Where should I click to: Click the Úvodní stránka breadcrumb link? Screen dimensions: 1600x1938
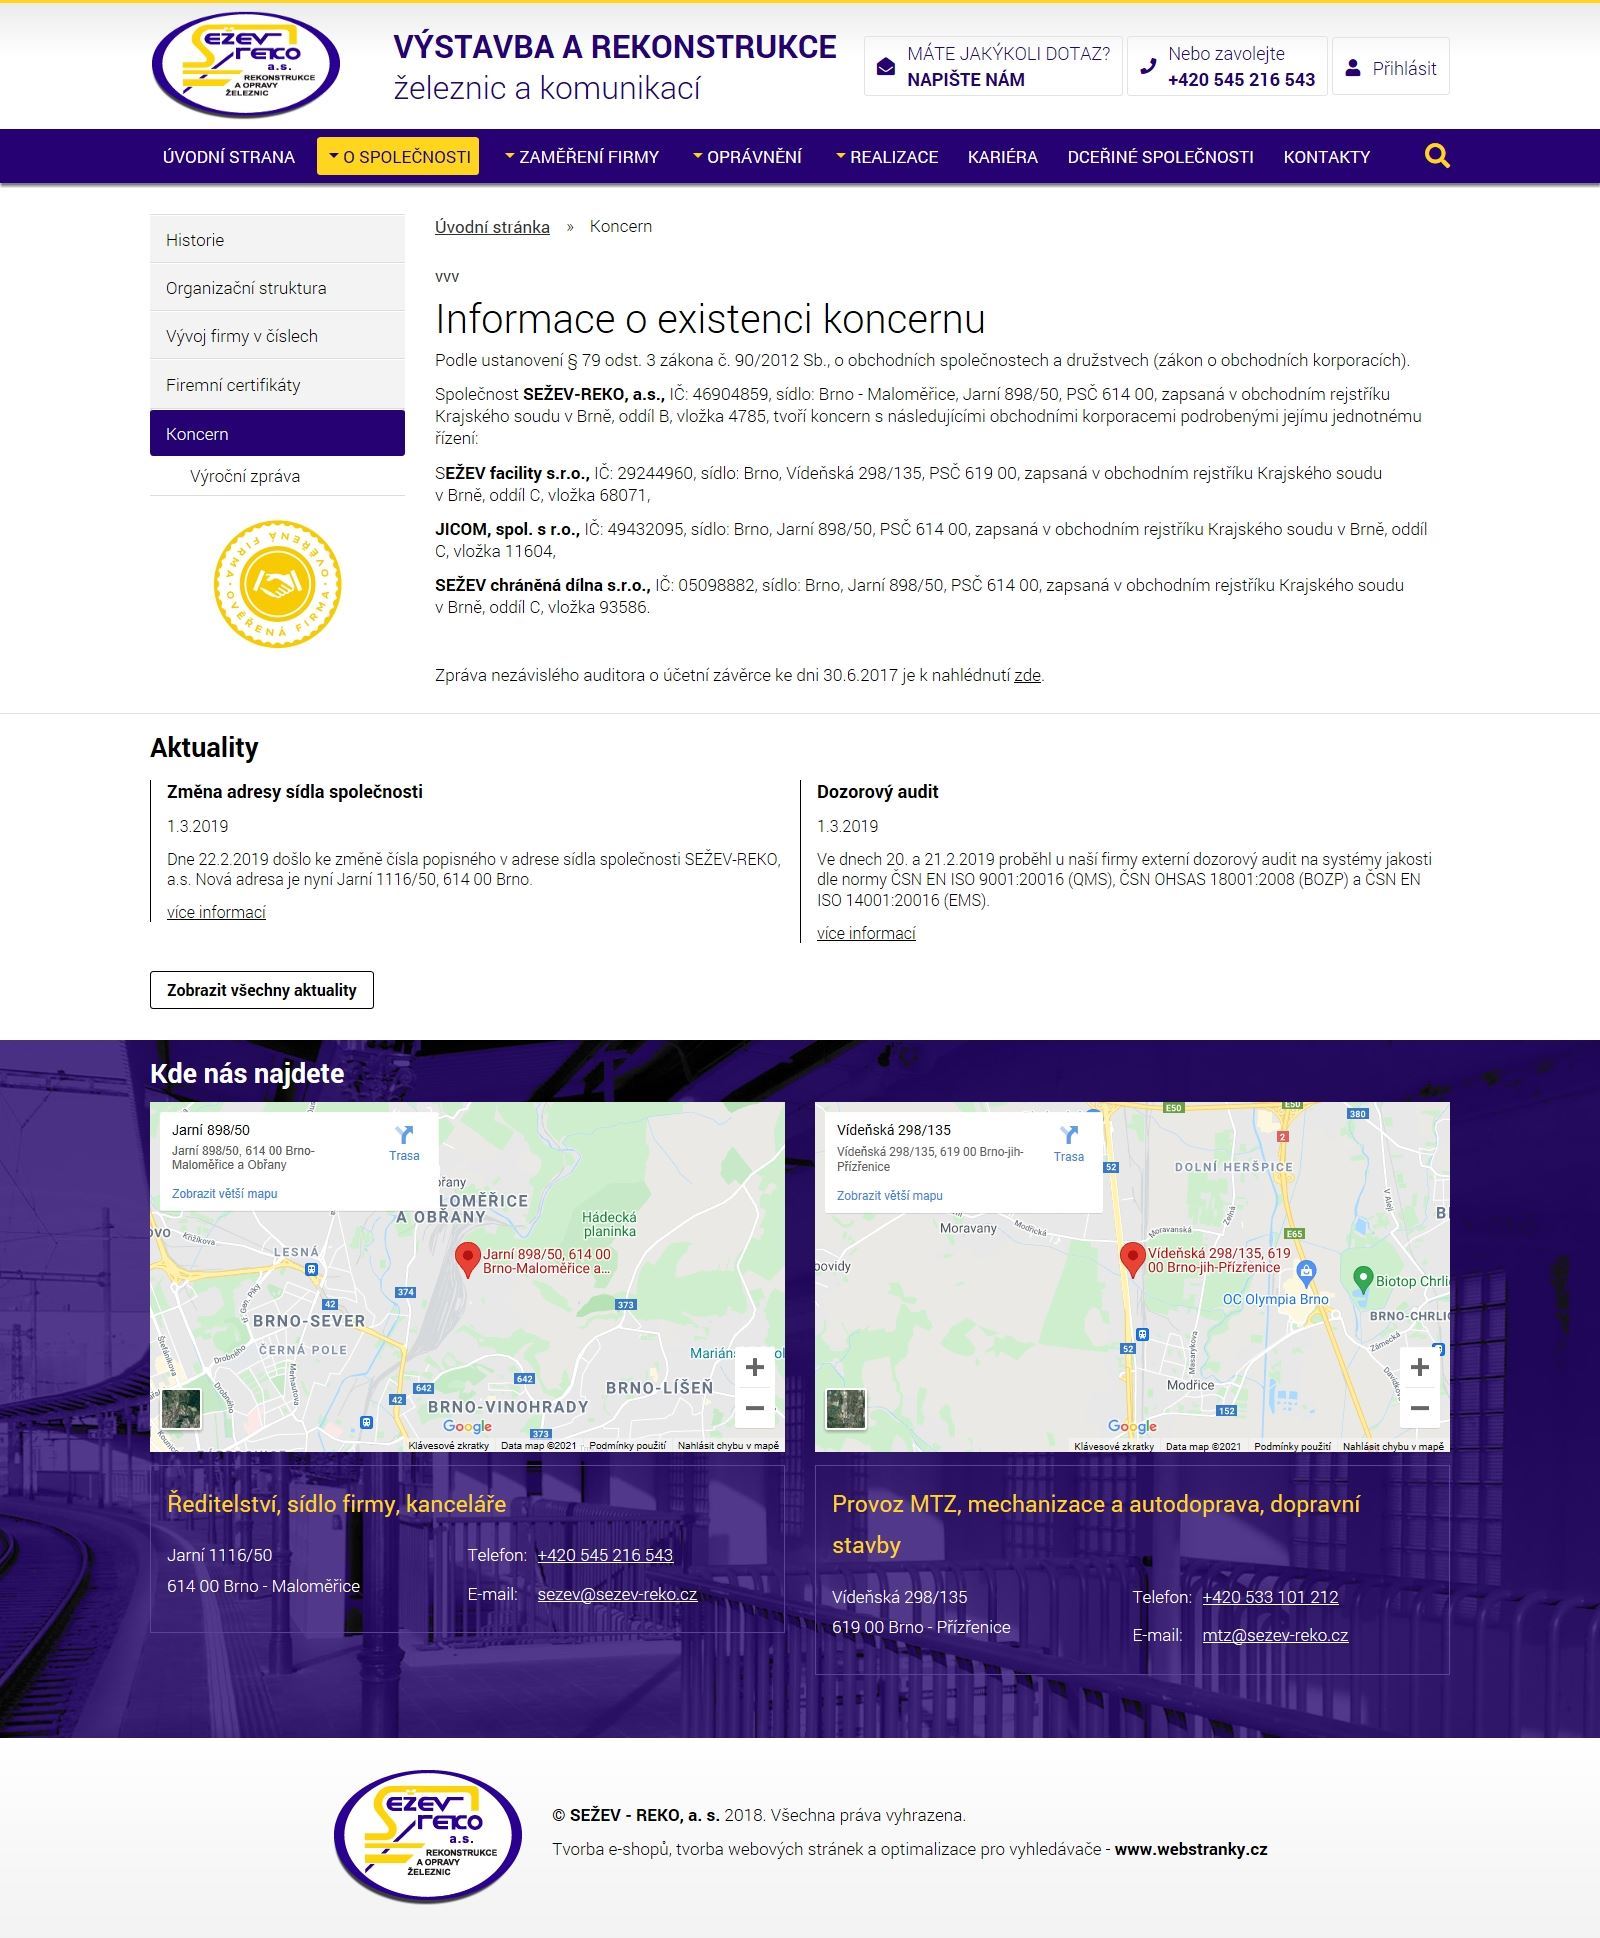[492, 226]
